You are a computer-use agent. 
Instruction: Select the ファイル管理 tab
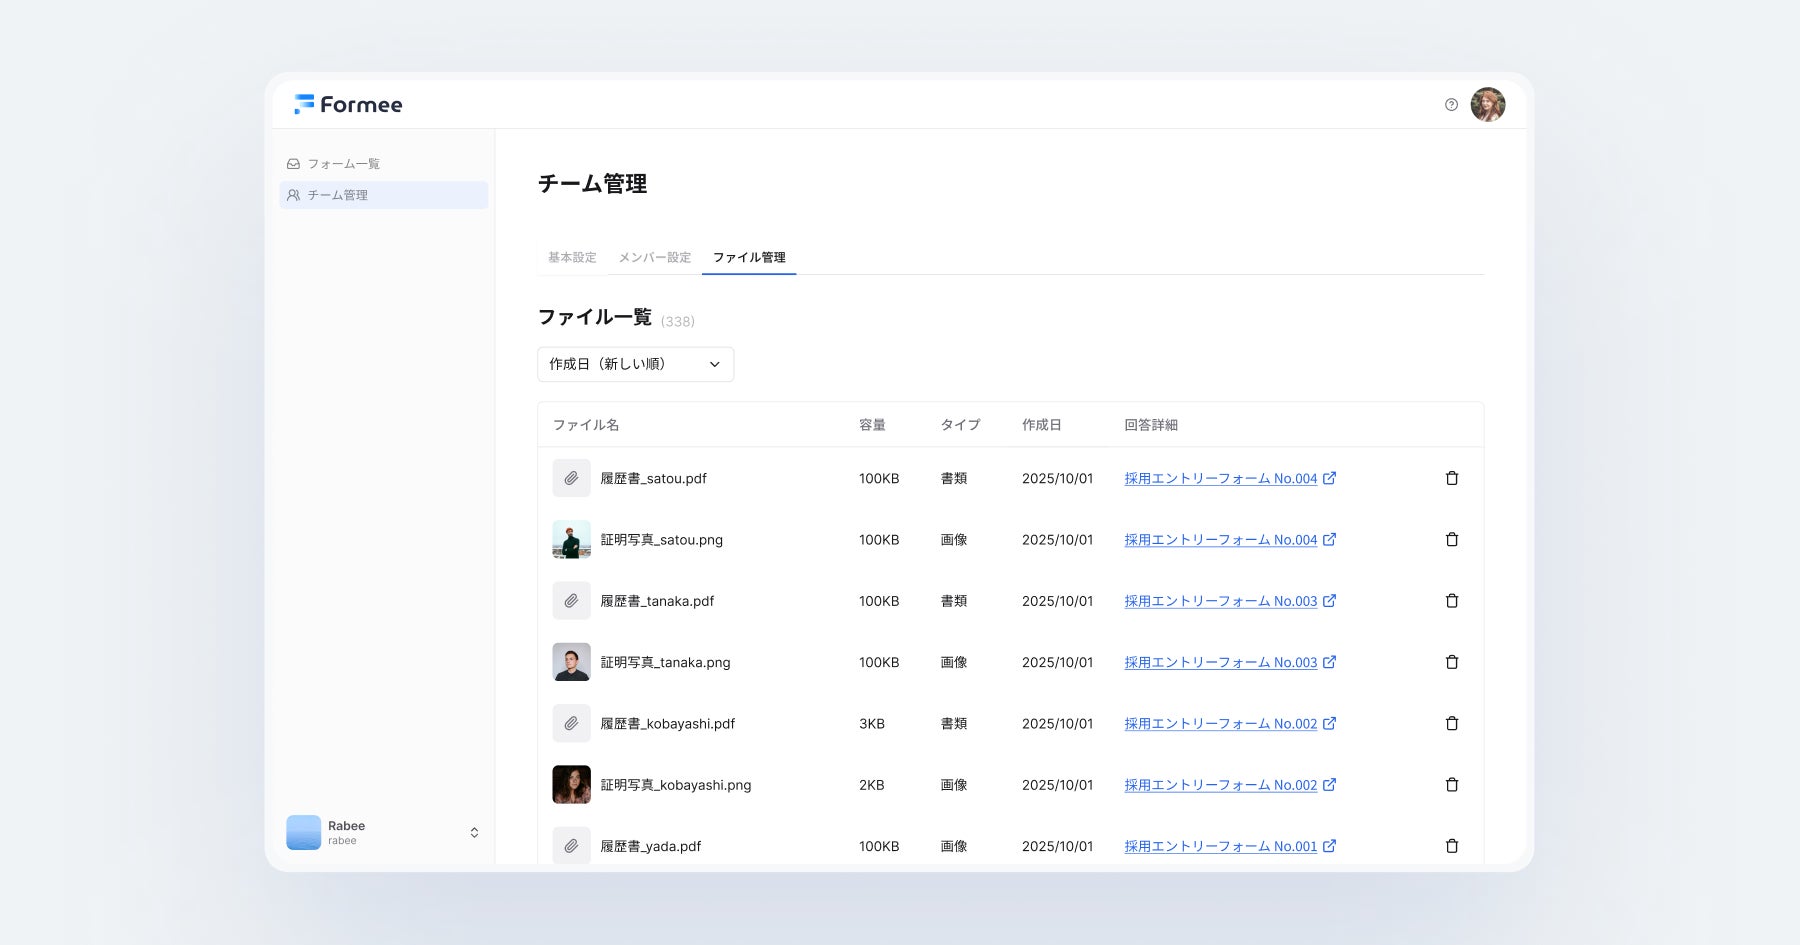pos(749,257)
